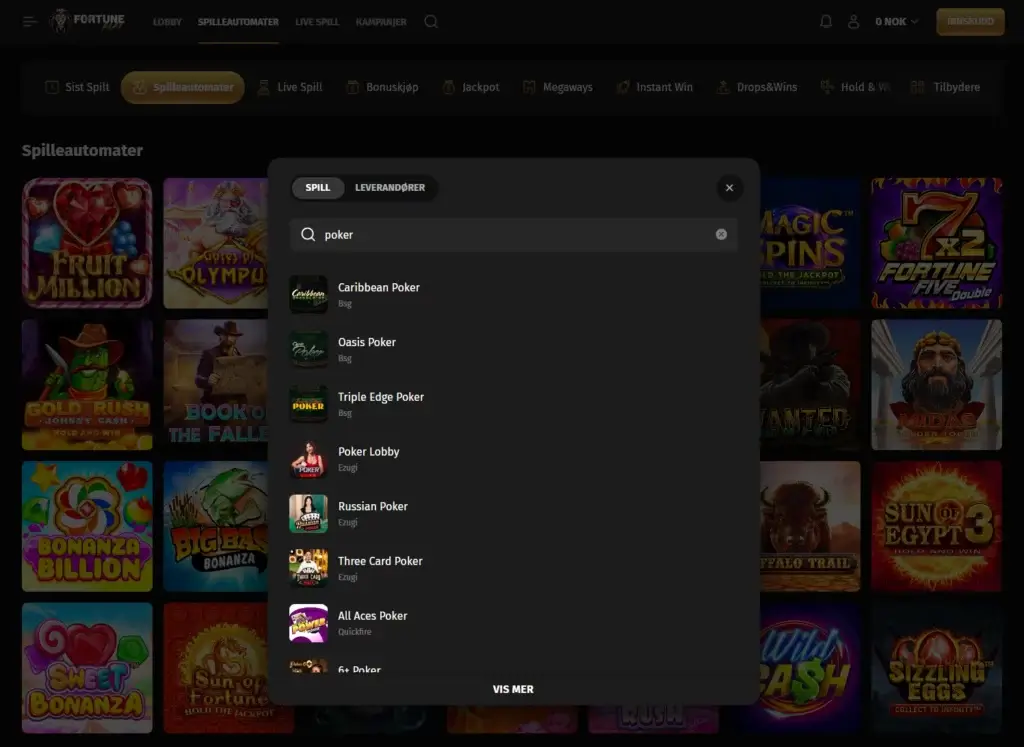The width and height of the screenshot is (1024, 747).
Task: Select the Drops&Wins category
Action: click(758, 87)
